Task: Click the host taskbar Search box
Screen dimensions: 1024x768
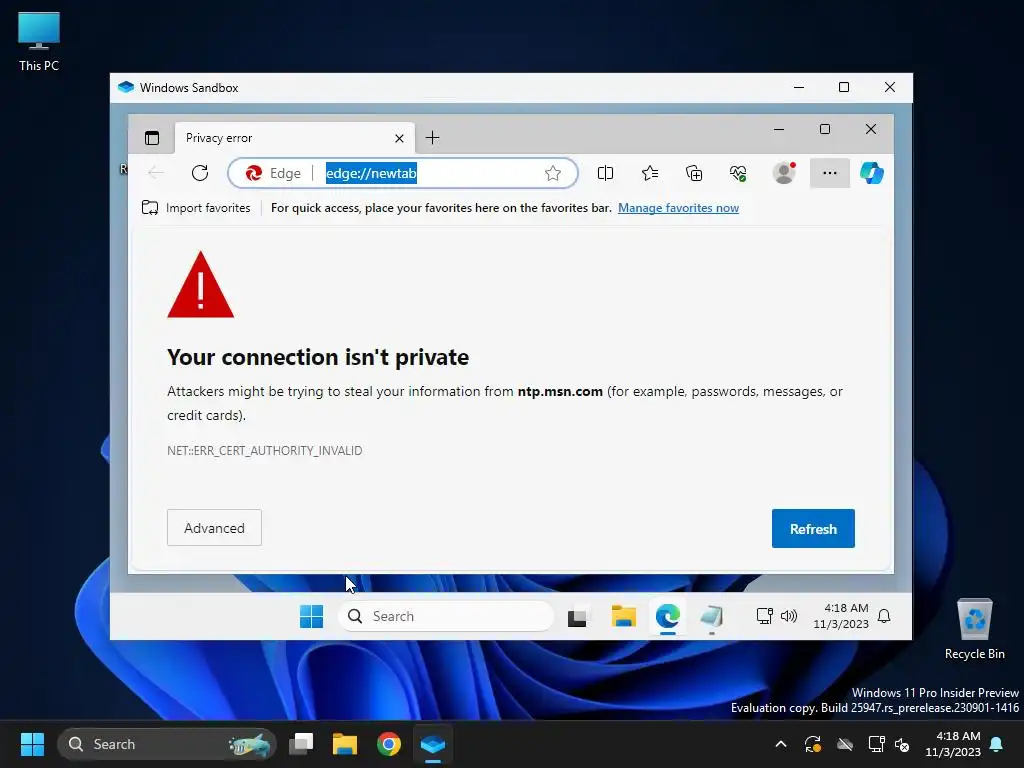Action: click(167, 744)
